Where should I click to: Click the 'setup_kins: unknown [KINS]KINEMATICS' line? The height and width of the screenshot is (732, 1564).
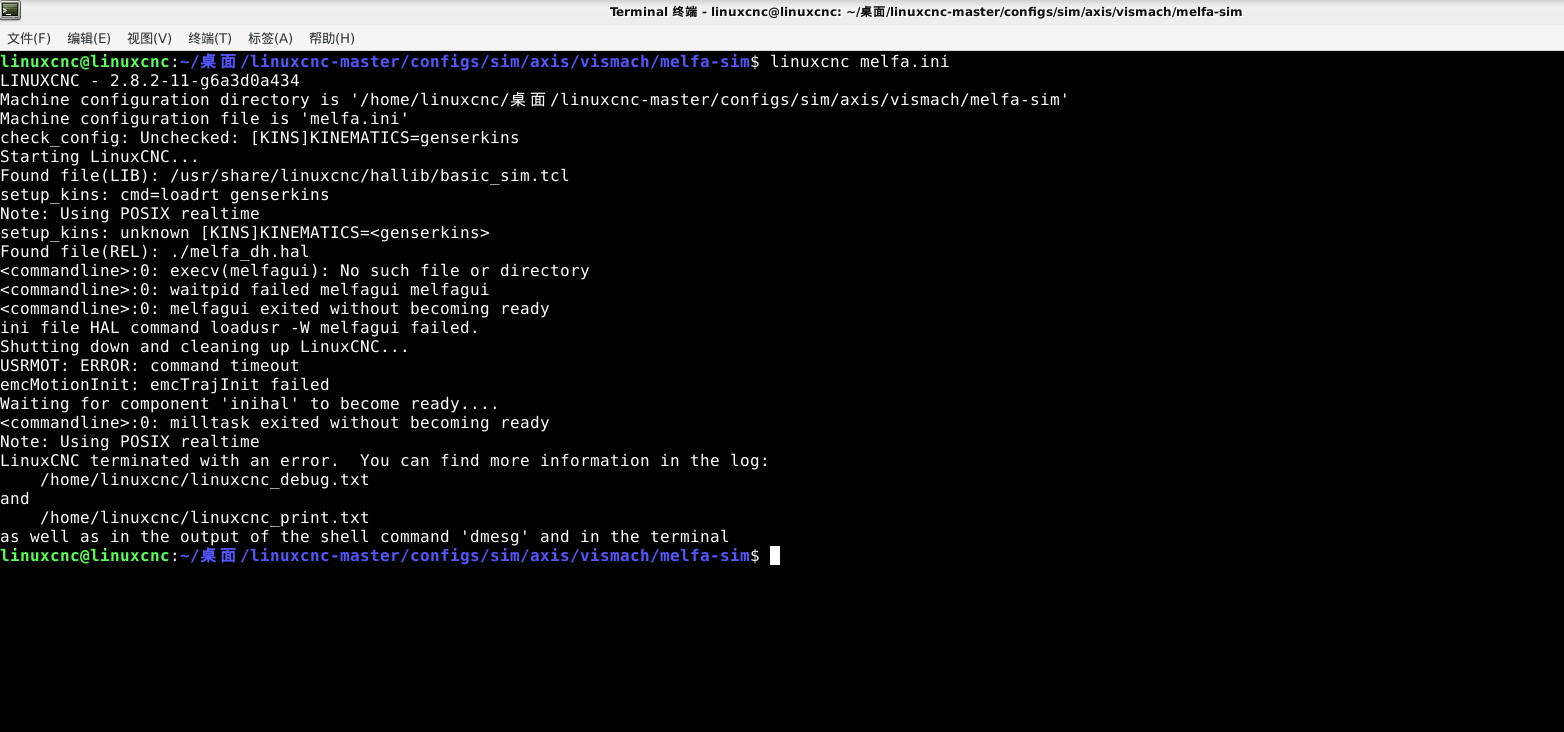coord(245,233)
